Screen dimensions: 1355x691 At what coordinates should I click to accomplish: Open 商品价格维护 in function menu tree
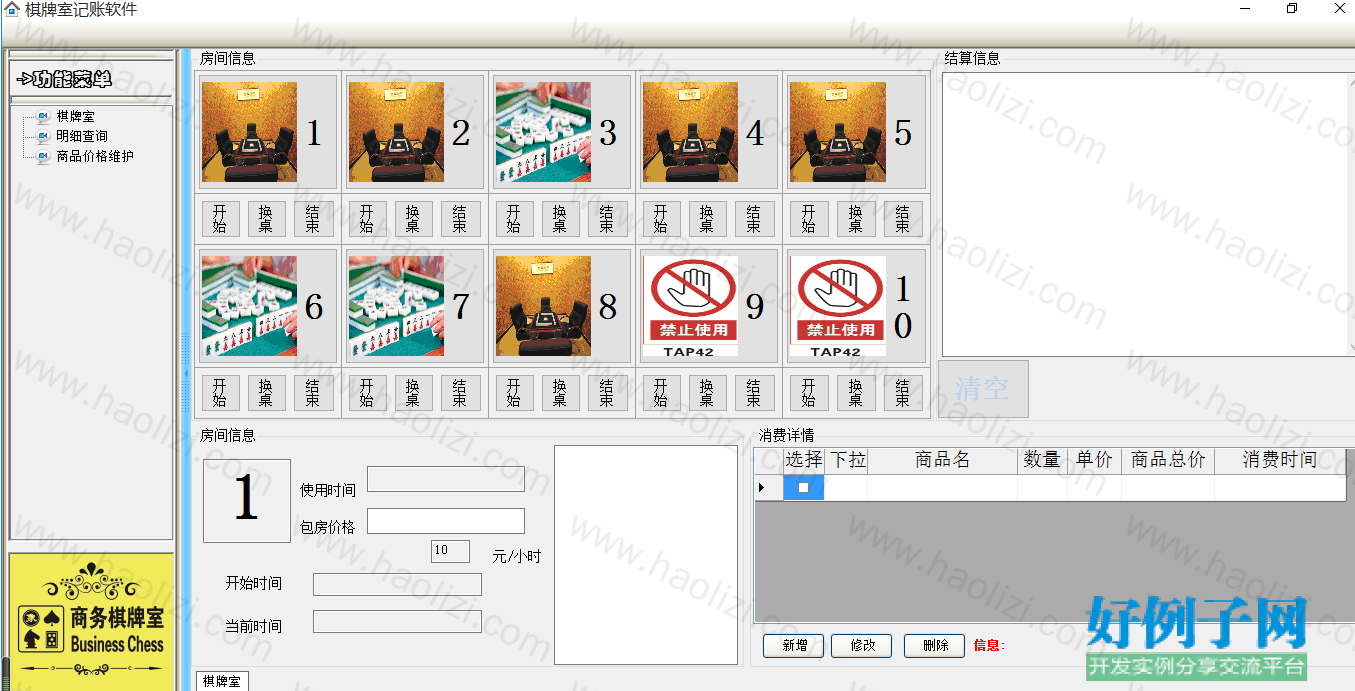(95, 156)
